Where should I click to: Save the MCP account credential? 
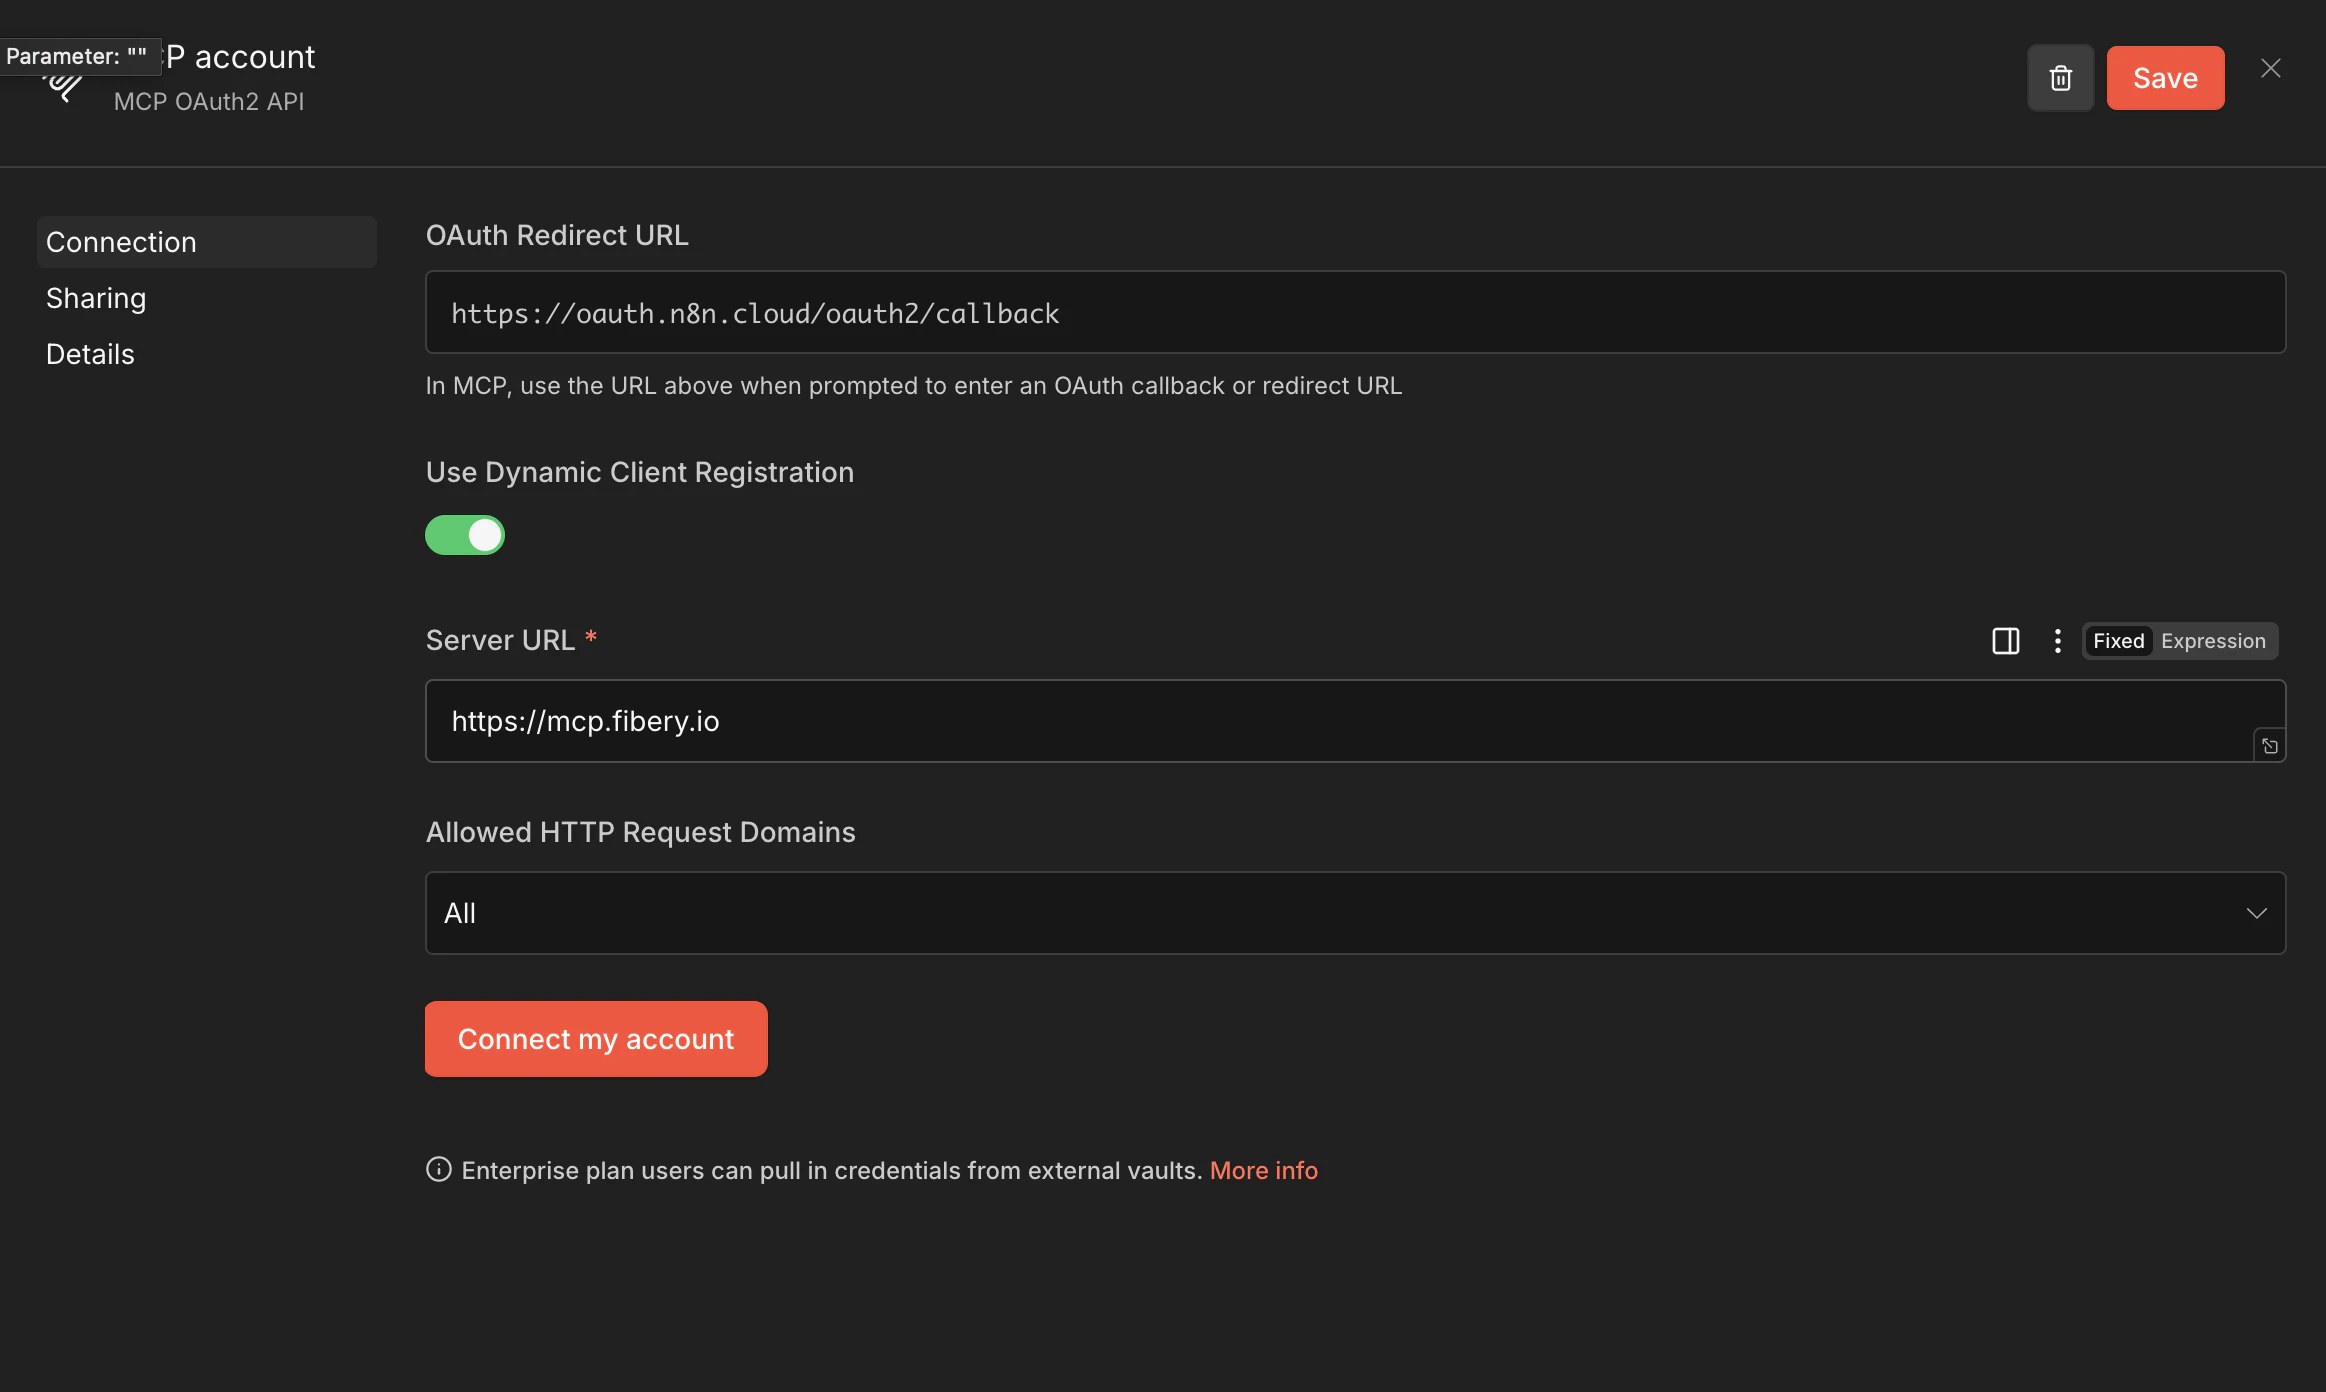tap(2164, 77)
